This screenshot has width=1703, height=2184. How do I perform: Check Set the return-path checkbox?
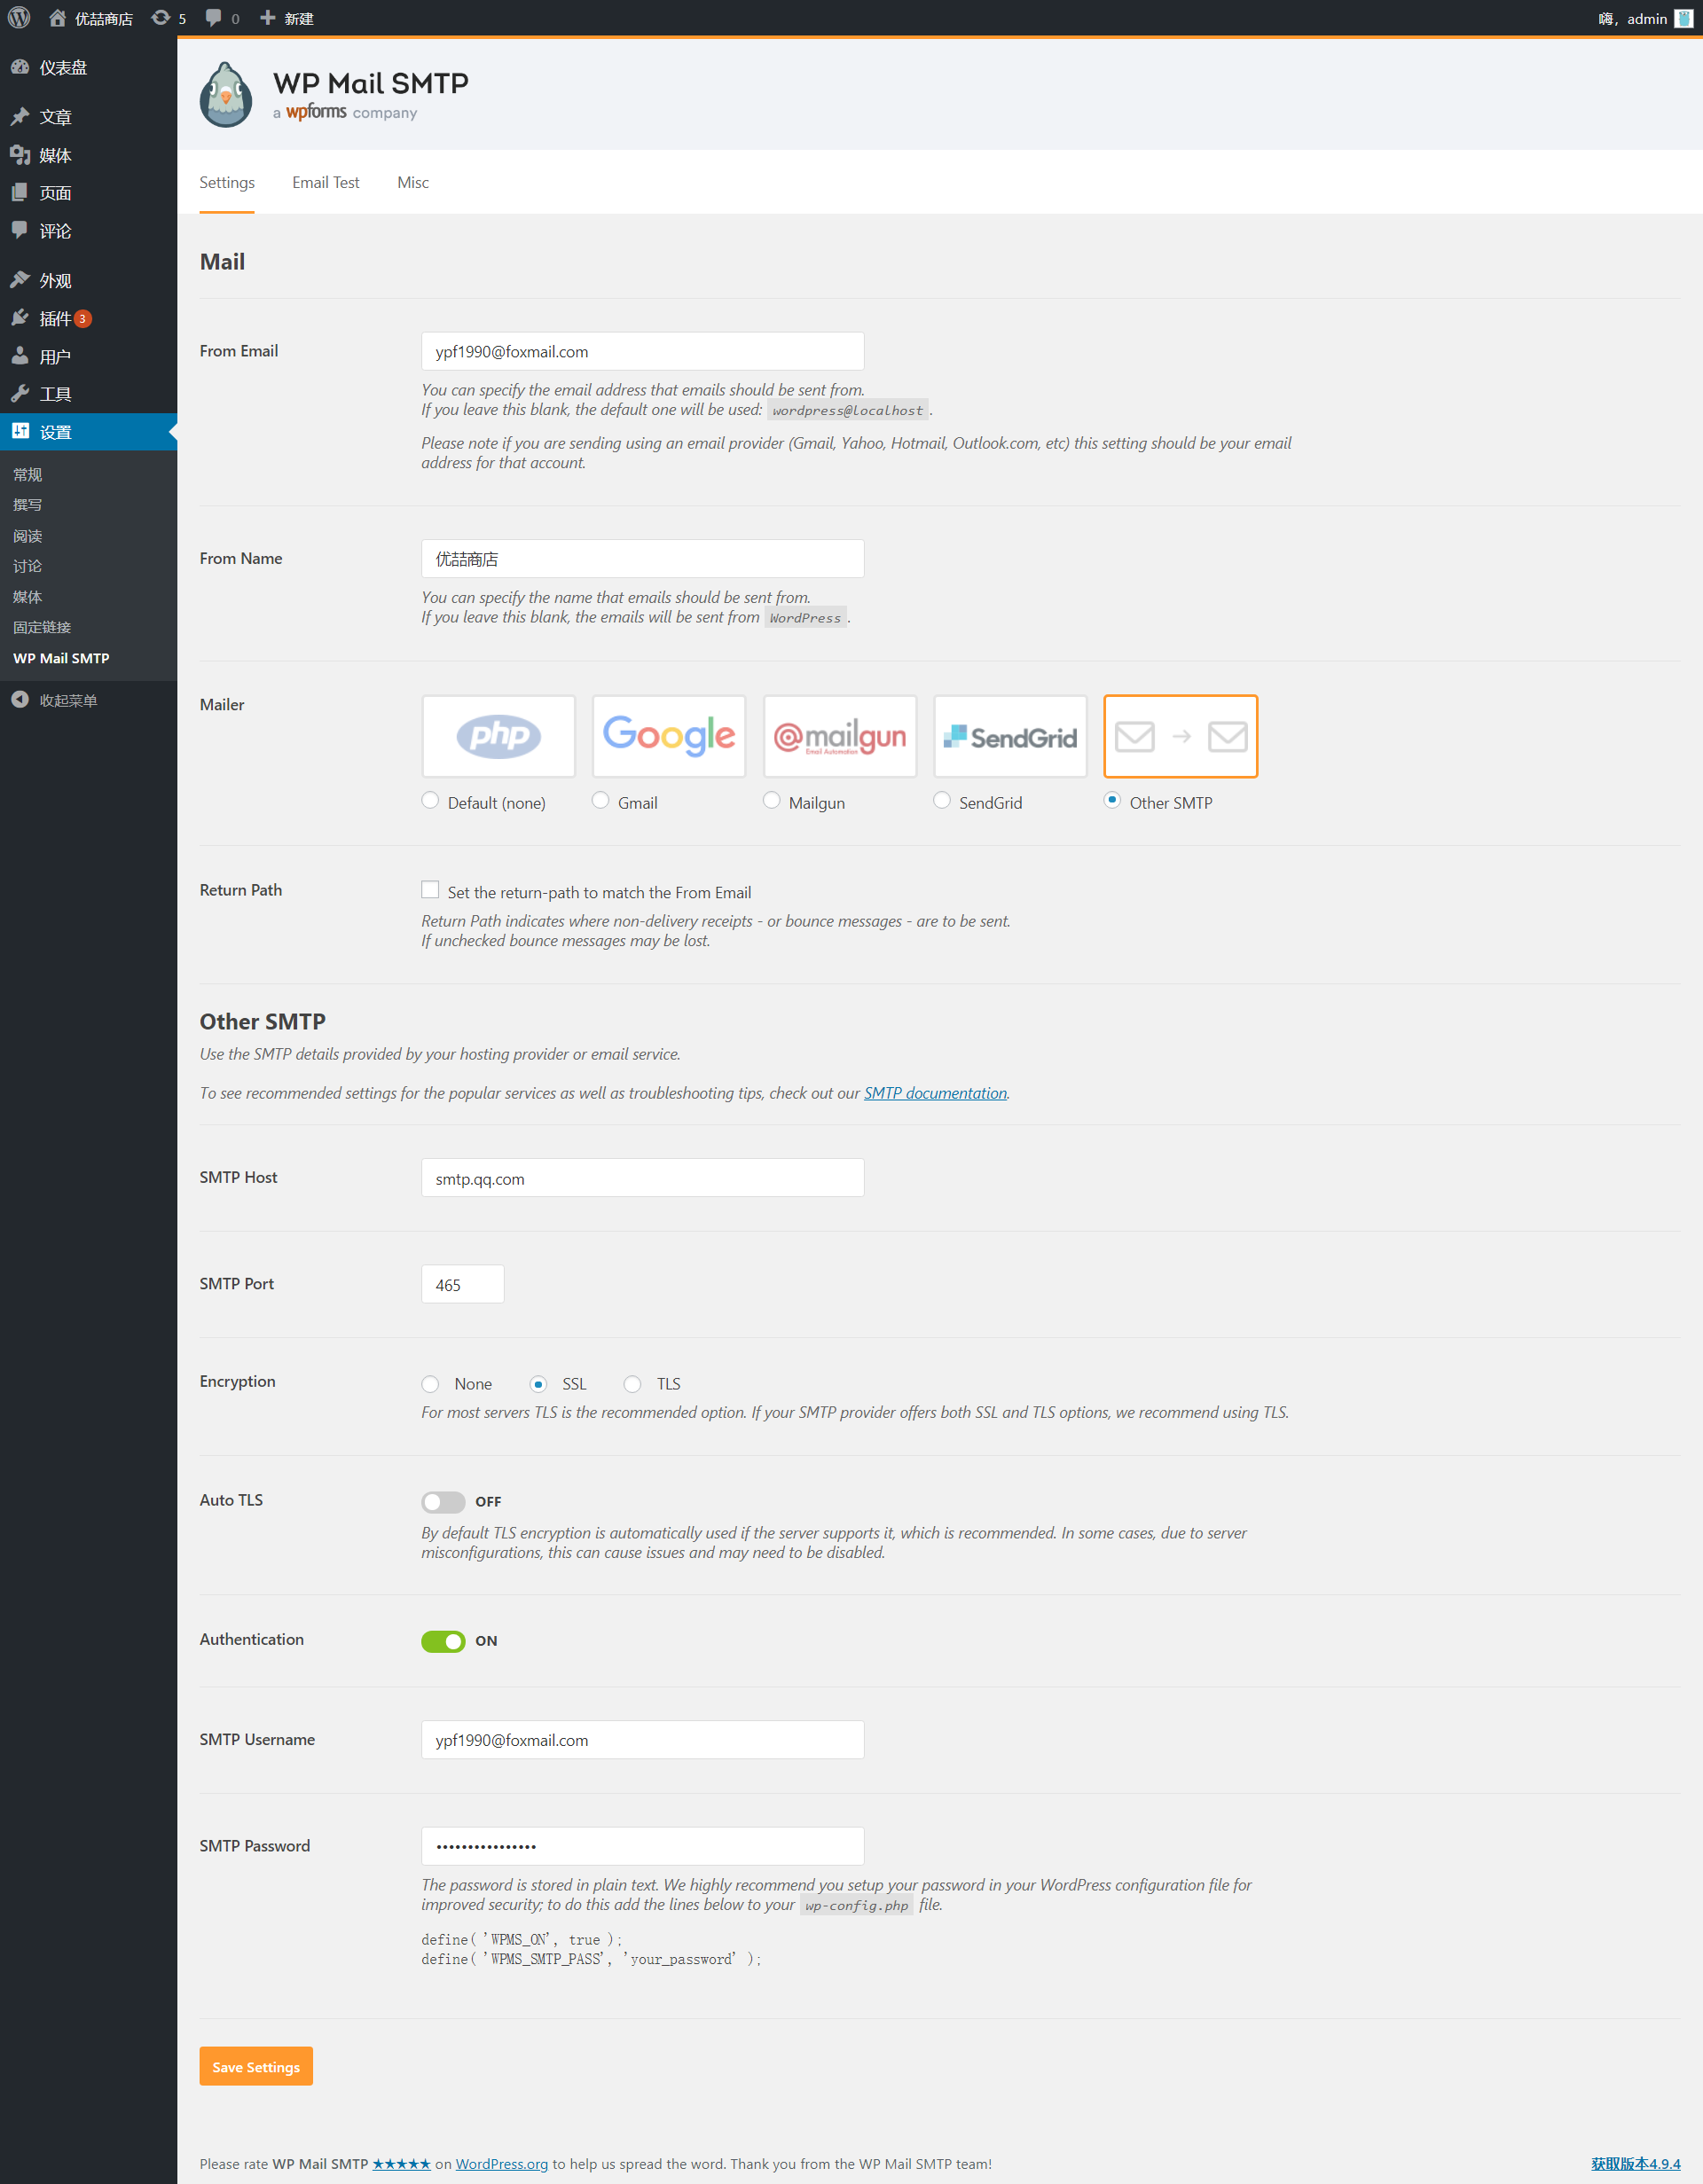point(431,890)
